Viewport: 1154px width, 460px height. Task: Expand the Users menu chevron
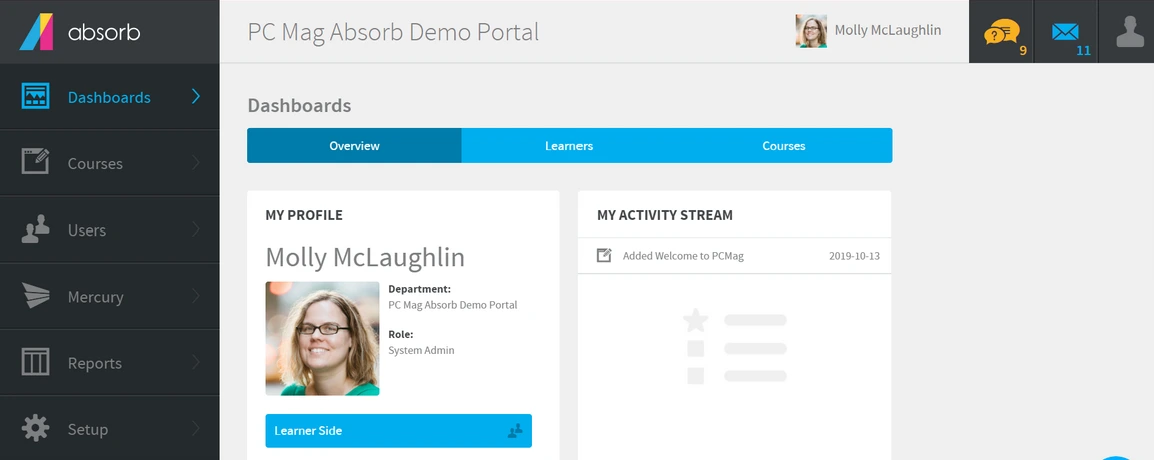click(x=196, y=230)
